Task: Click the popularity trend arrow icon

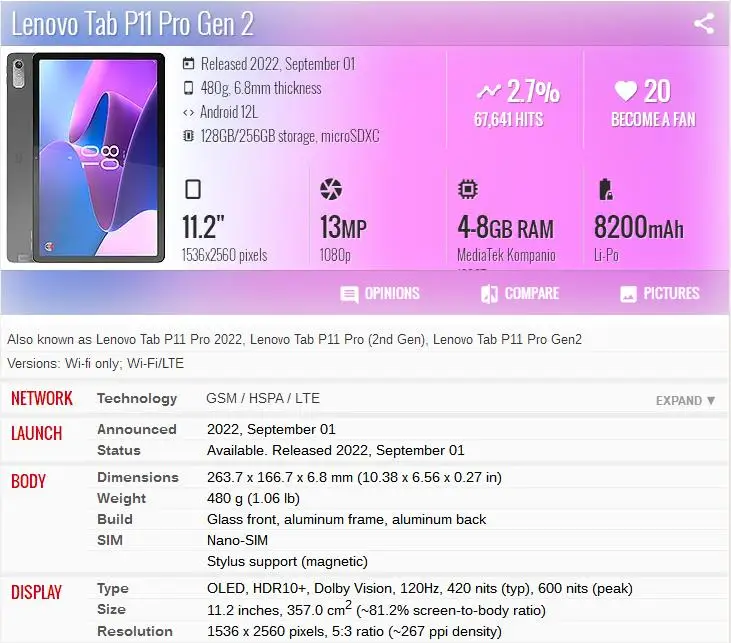Action: 489,91
